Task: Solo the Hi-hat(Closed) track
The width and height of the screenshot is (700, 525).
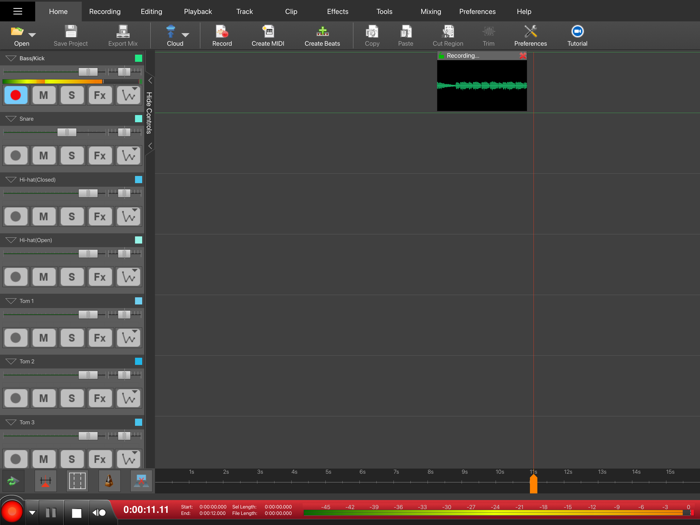Action: [72, 217]
